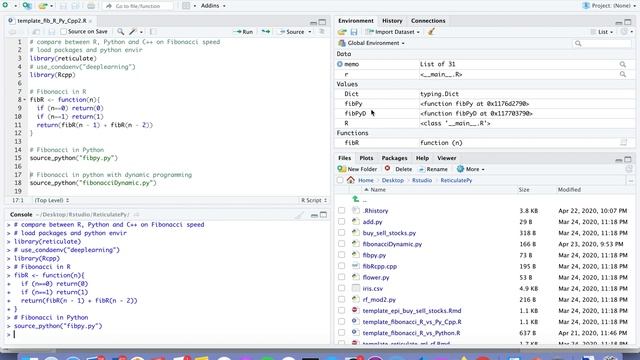640x360 pixels.
Task: Open the R Script file type dropdown
Action: [314, 200]
